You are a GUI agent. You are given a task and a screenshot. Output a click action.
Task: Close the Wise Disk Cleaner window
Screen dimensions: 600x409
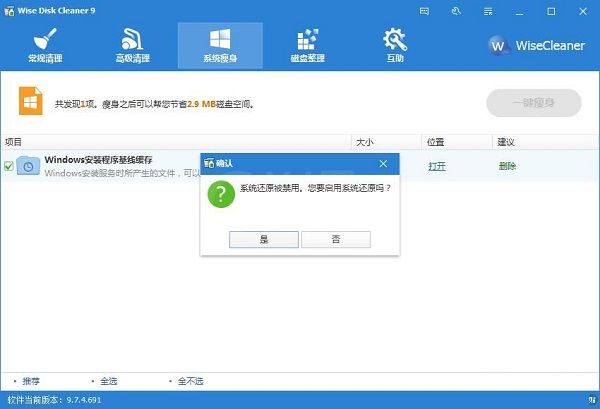(x=583, y=11)
